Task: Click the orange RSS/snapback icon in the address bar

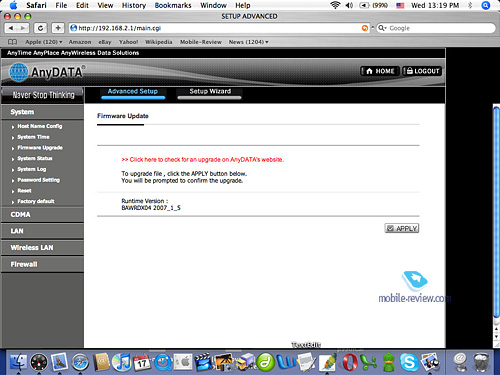Action: coord(365,28)
